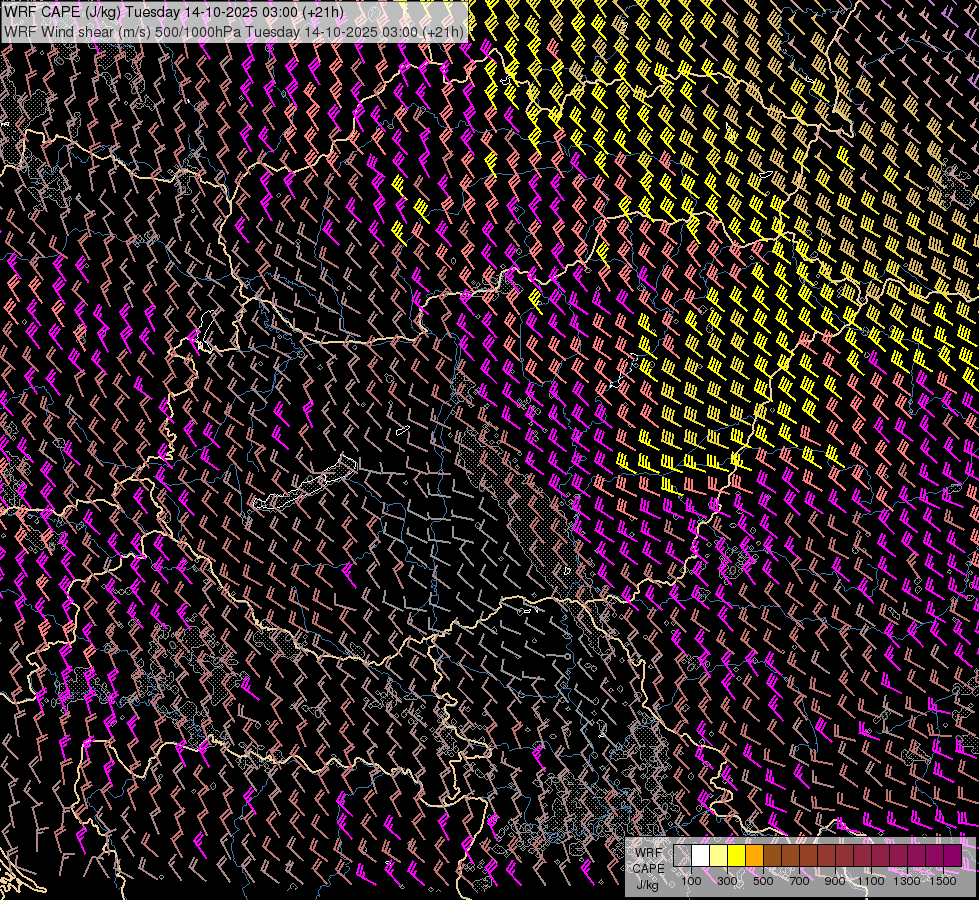Click the Lake Balaton outline on the map
The image size is (979, 900).
tap(305, 487)
